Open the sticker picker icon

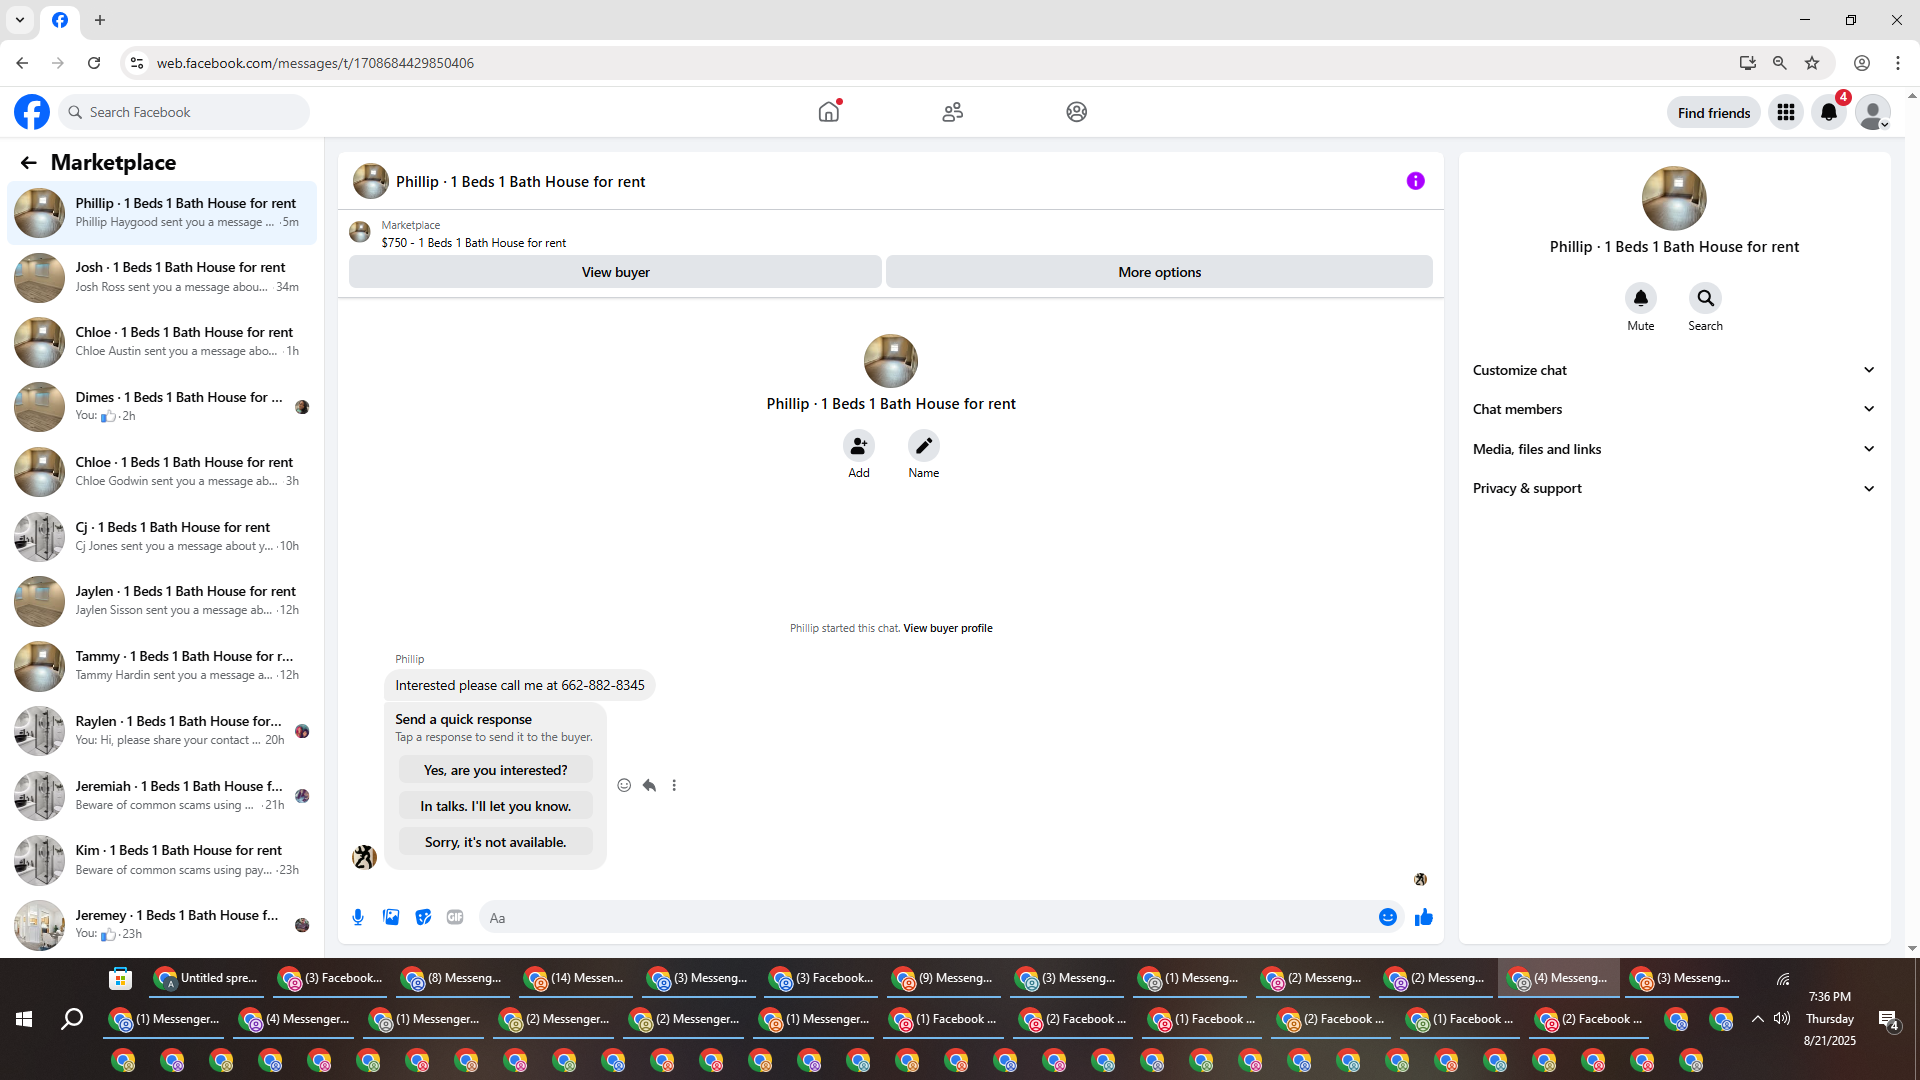[x=423, y=917]
